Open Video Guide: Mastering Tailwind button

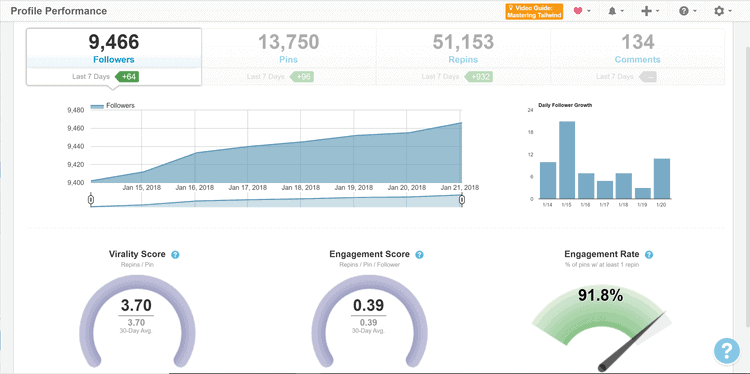(x=534, y=11)
